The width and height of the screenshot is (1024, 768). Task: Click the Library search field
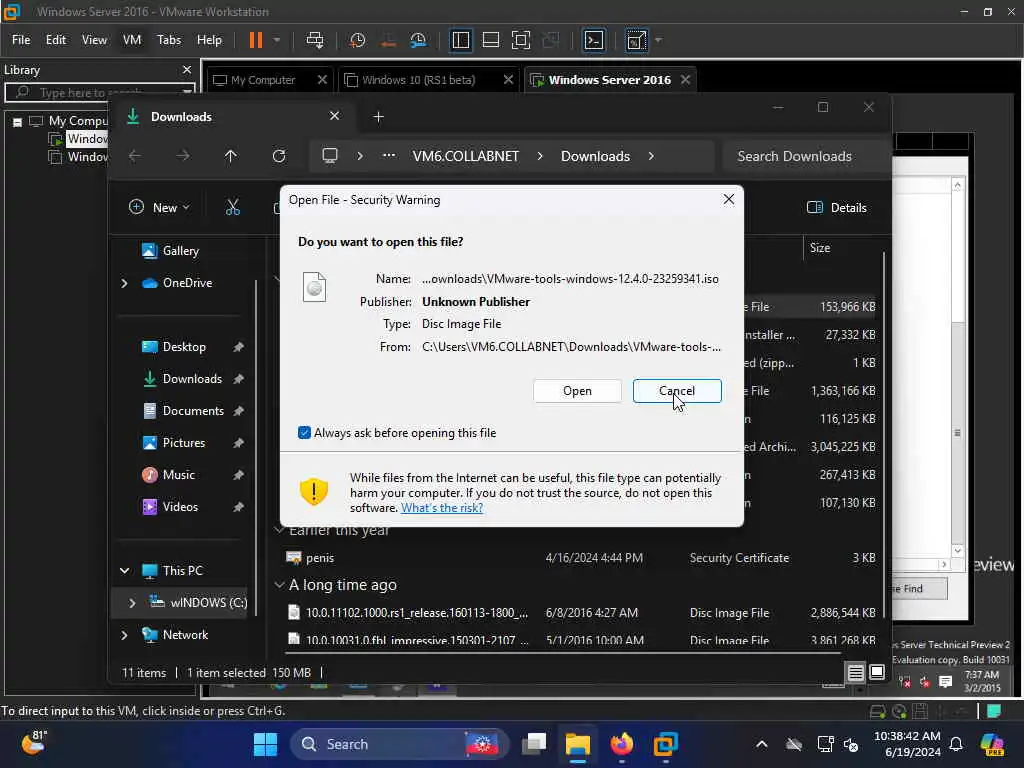pyautogui.click(x=98, y=92)
